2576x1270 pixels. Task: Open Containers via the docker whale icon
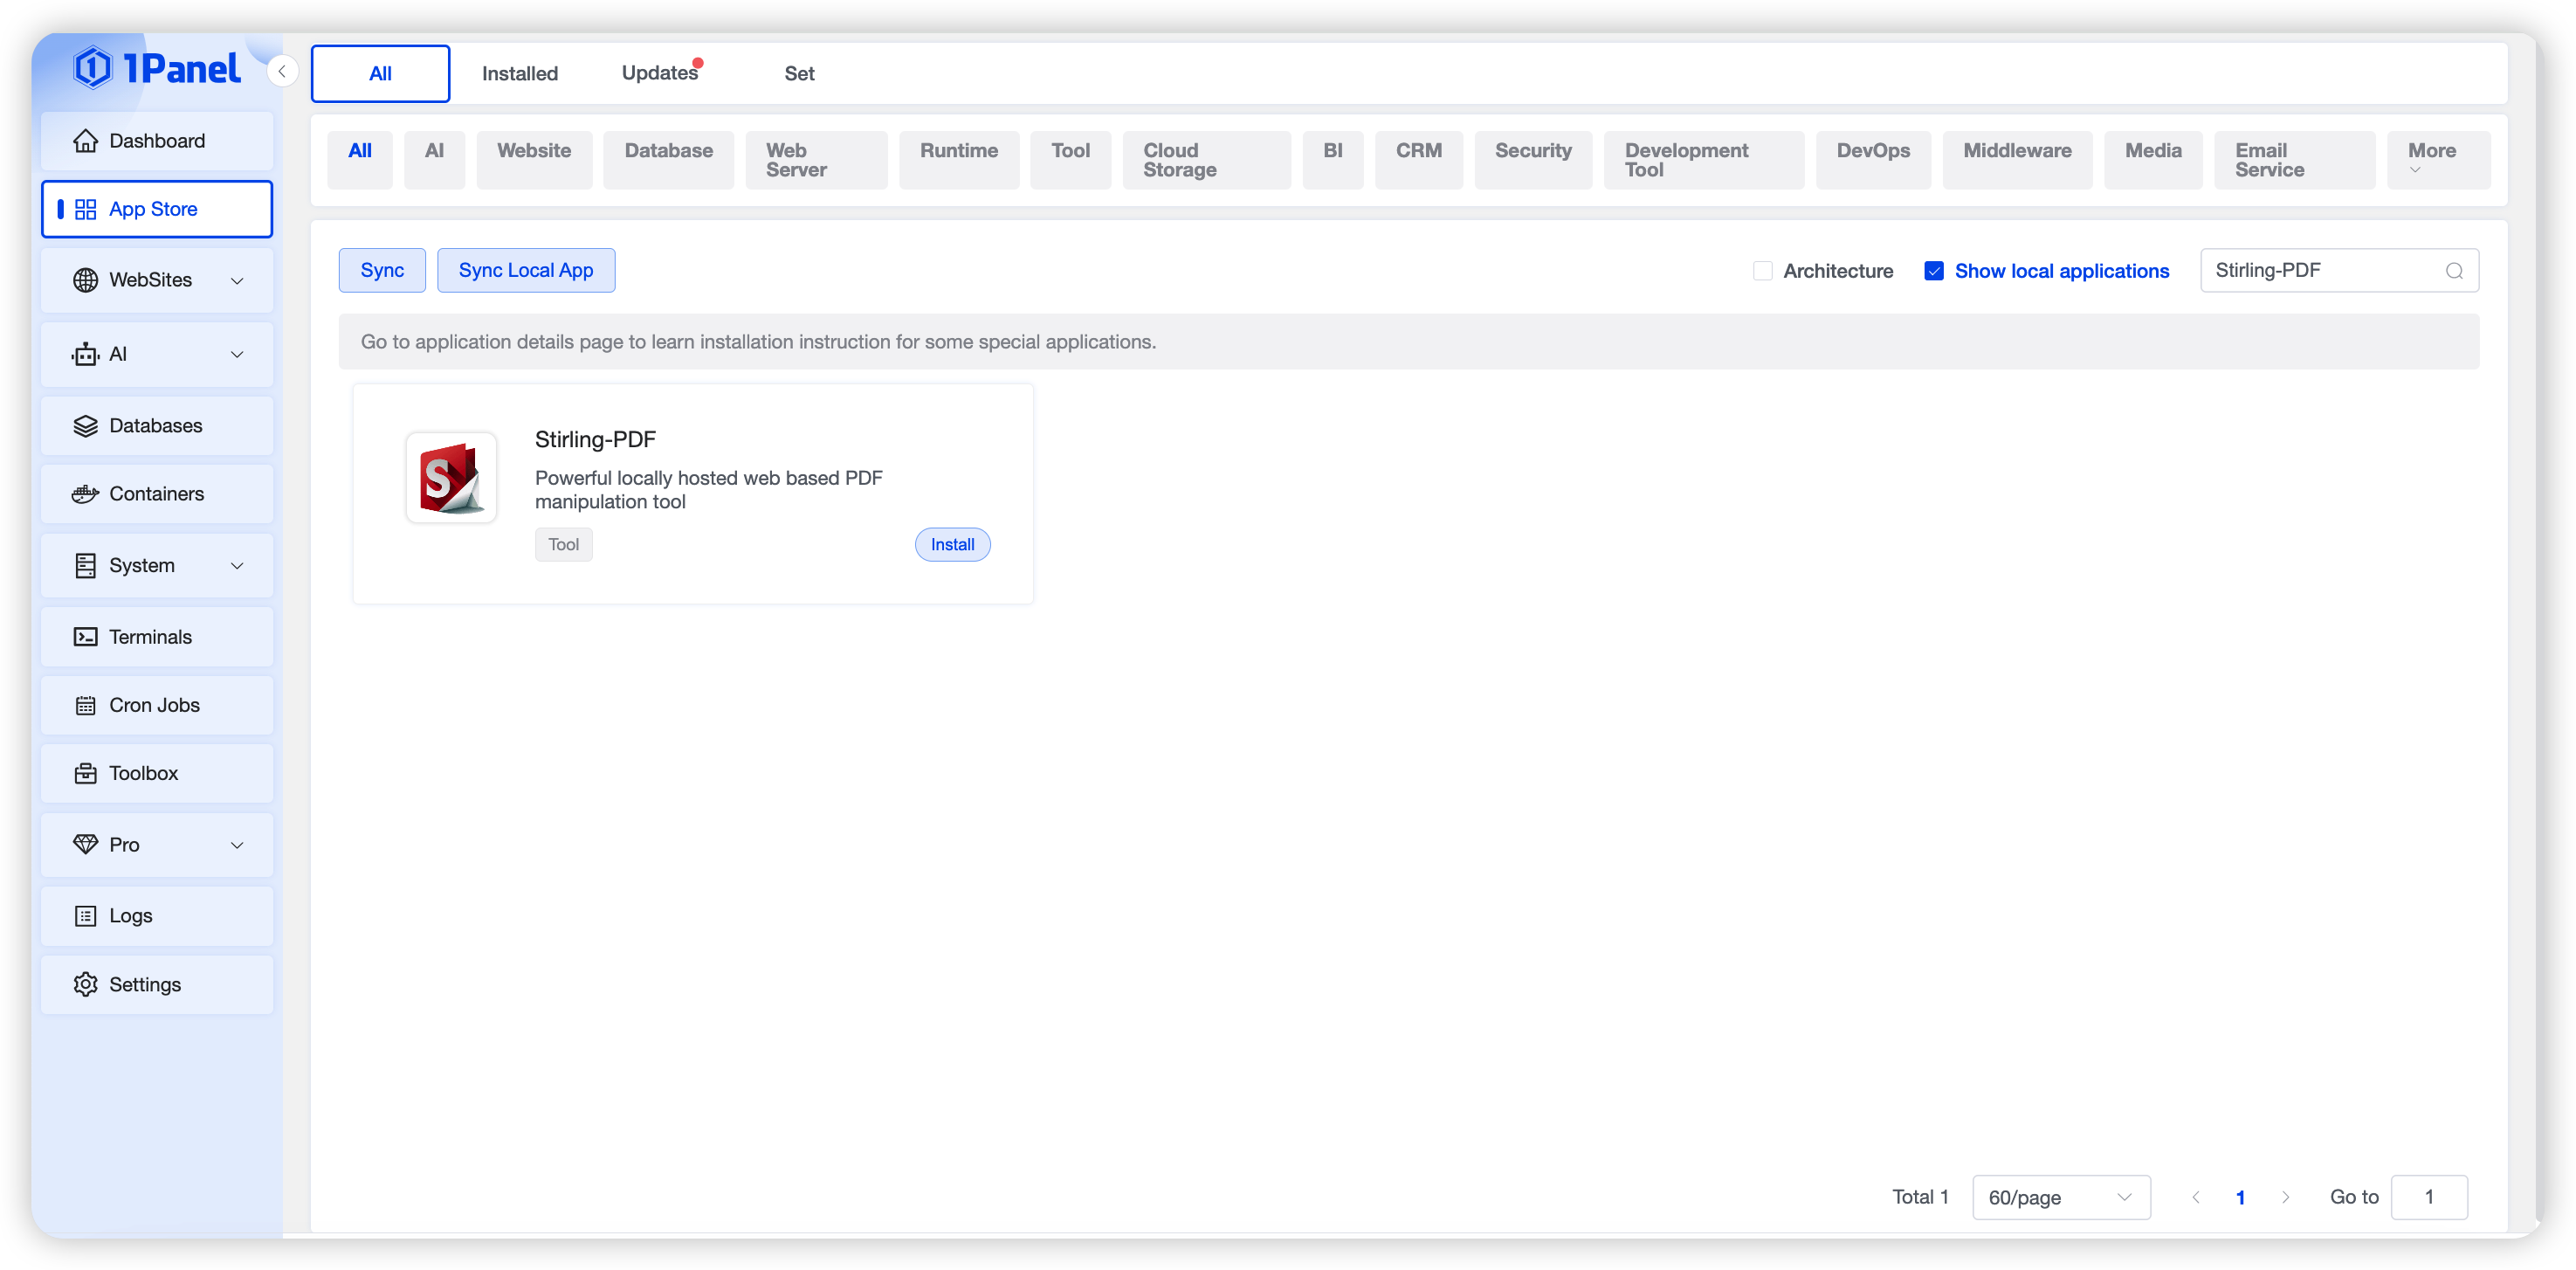pyautogui.click(x=86, y=494)
